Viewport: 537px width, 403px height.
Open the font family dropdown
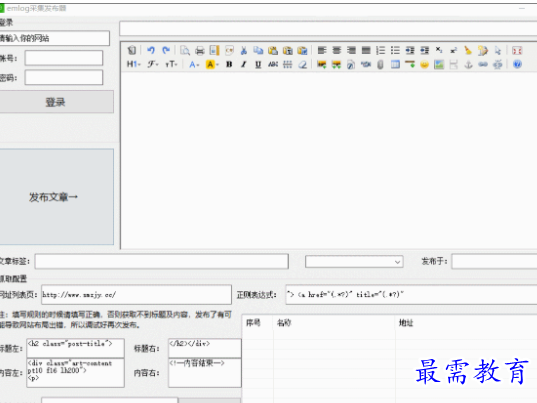click(x=152, y=64)
